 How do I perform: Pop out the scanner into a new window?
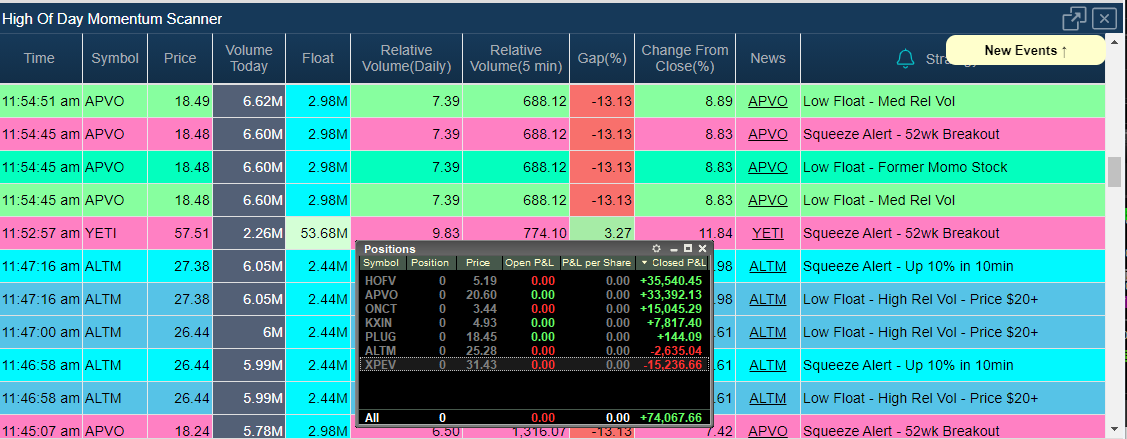point(1075,18)
